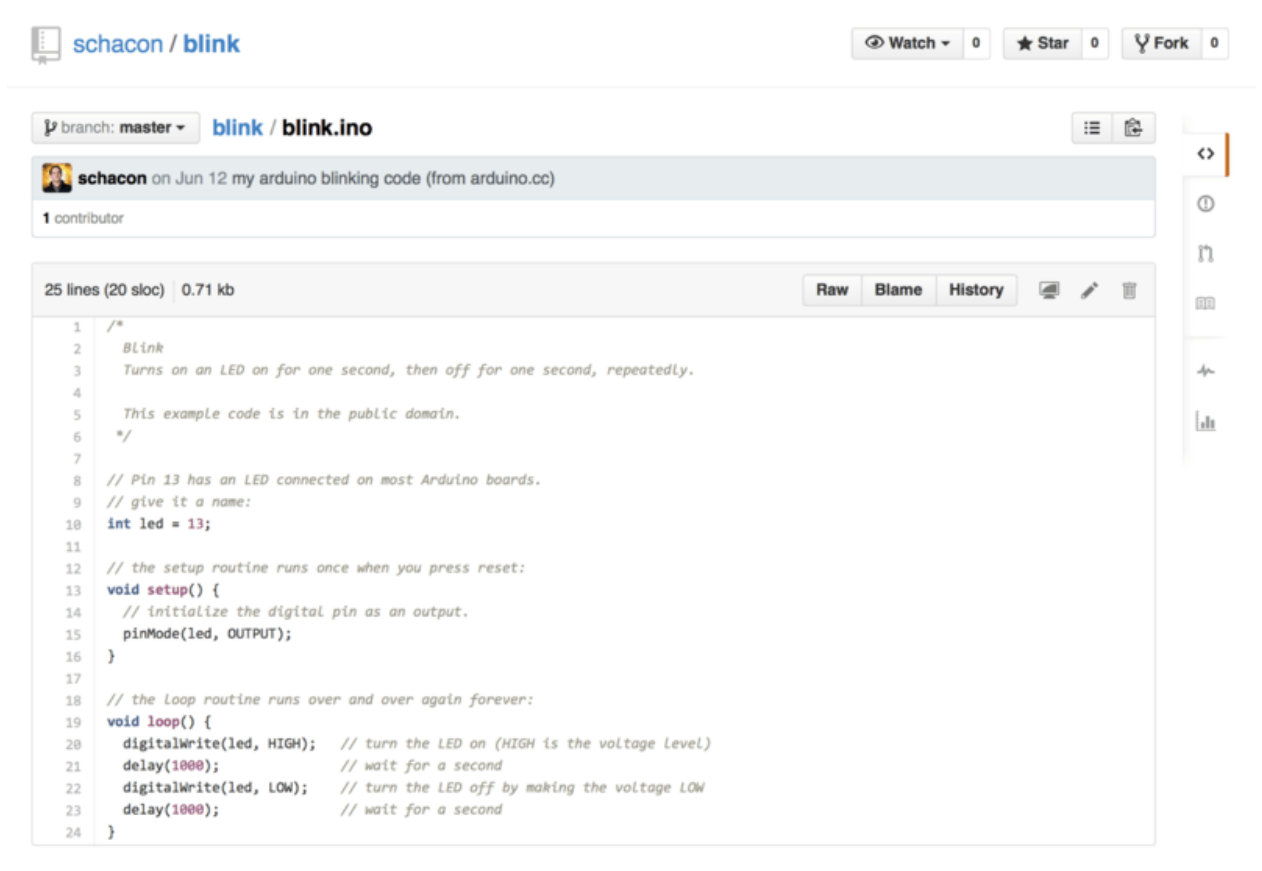Select line number 13 in the code
1262x871 pixels.
coord(75,590)
